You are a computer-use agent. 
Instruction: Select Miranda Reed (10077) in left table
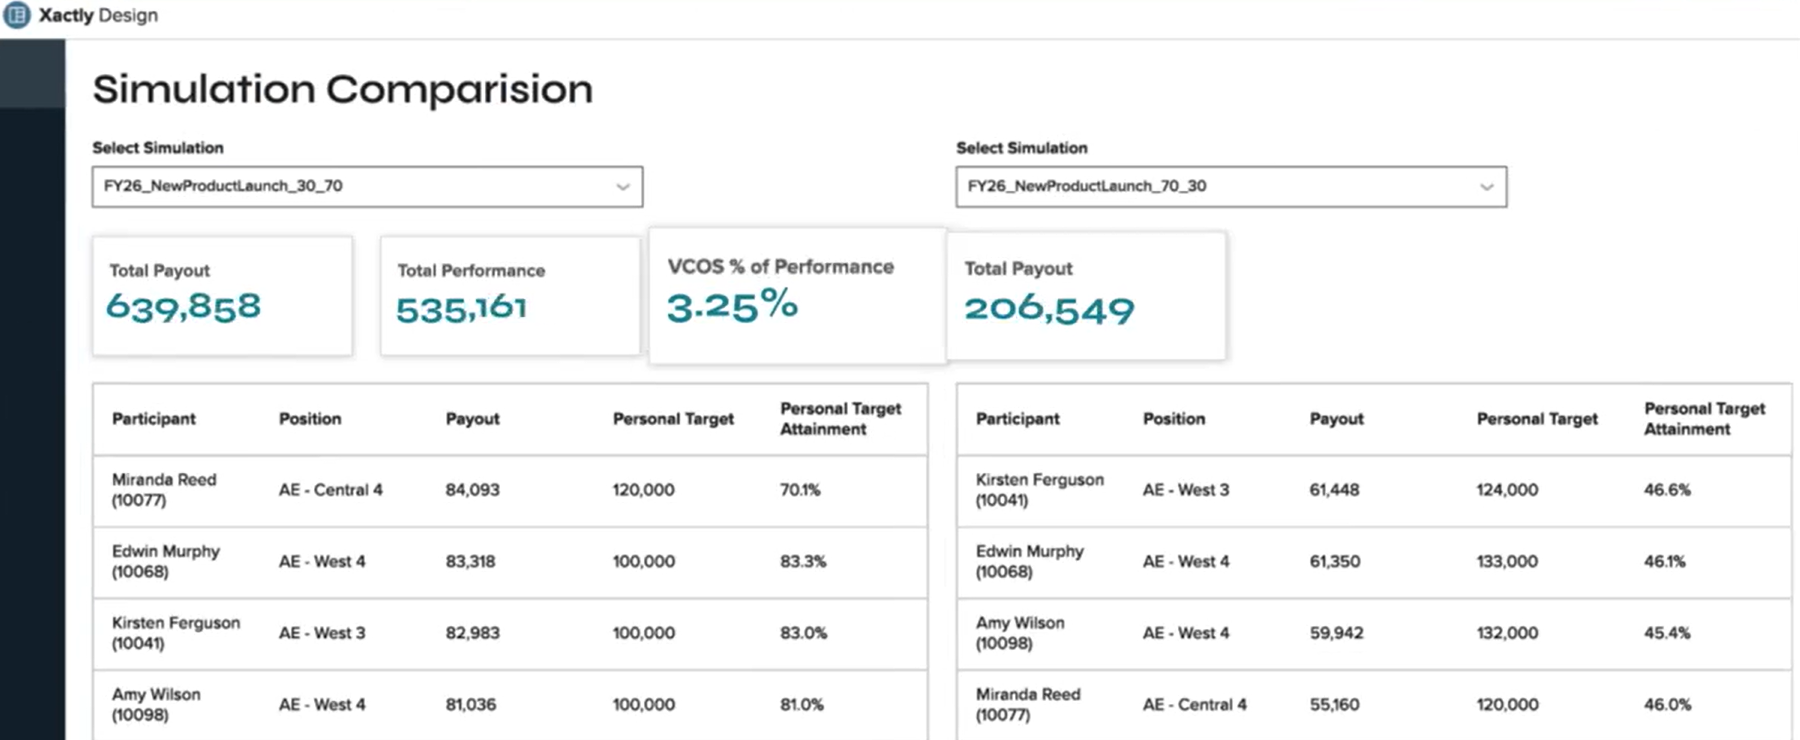[x=164, y=490]
